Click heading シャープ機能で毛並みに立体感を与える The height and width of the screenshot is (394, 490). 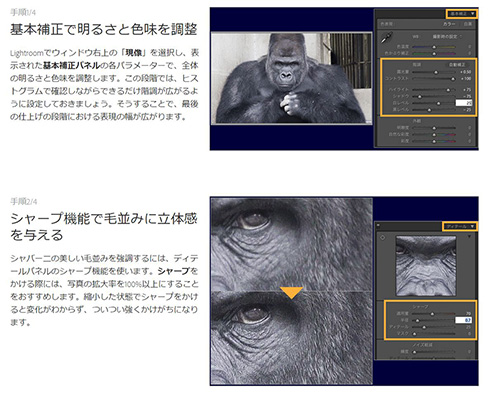pyautogui.click(x=104, y=227)
